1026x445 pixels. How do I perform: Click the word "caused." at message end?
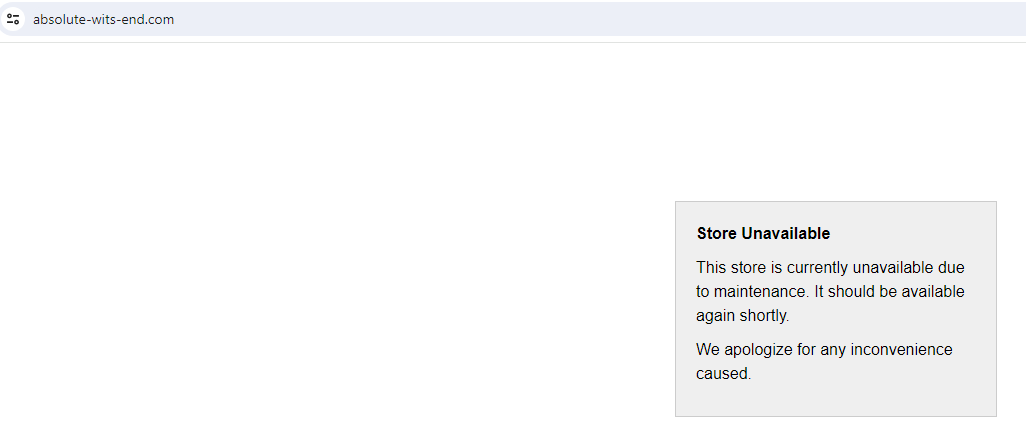pyautogui.click(x=724, y=374)
